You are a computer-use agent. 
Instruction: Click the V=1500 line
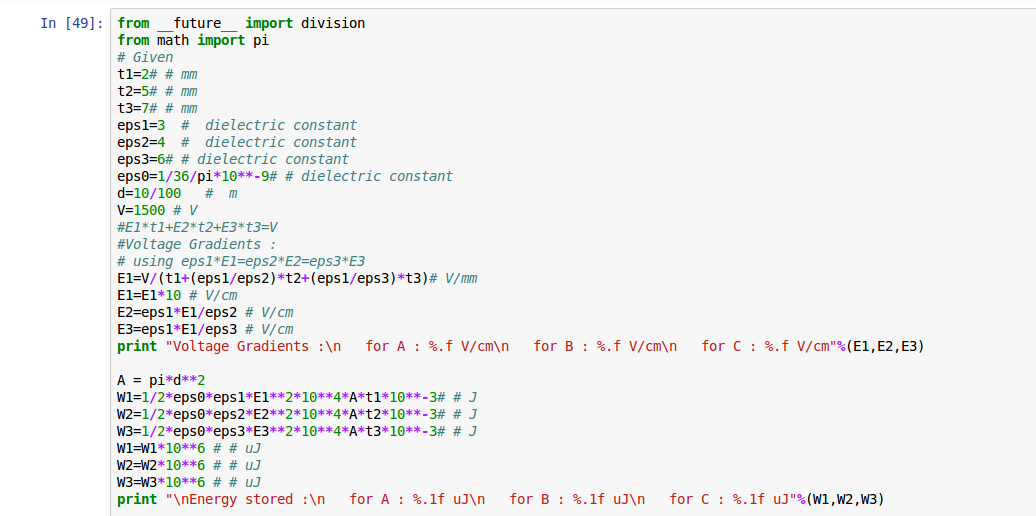(156, 210)
